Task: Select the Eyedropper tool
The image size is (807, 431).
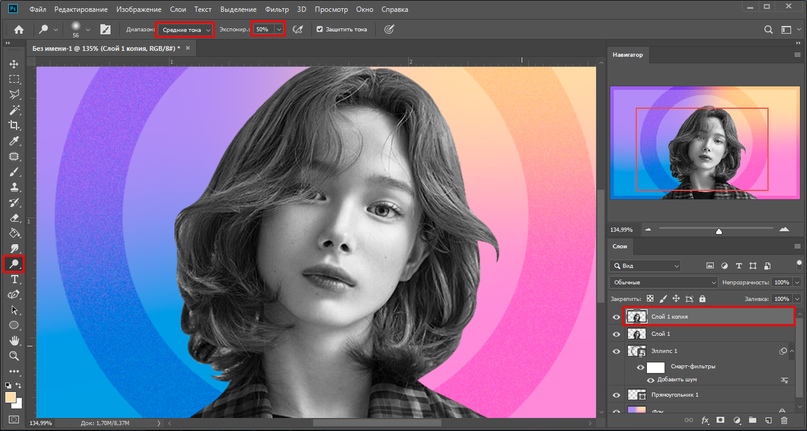Action: click(x=14, y=141)
